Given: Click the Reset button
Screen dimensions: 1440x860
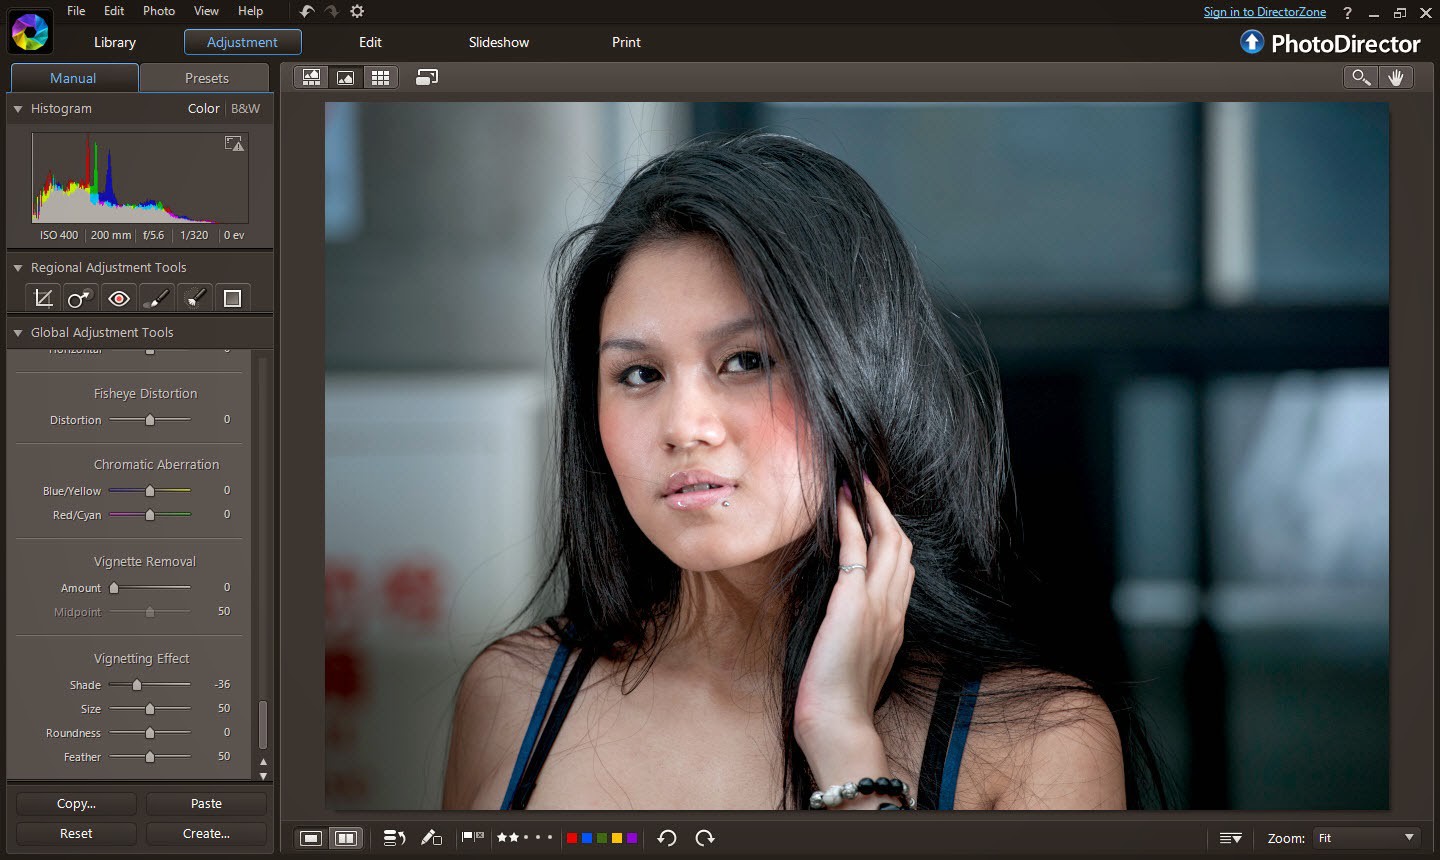Looking at the screenshot, I should click(x=76, y=834).
